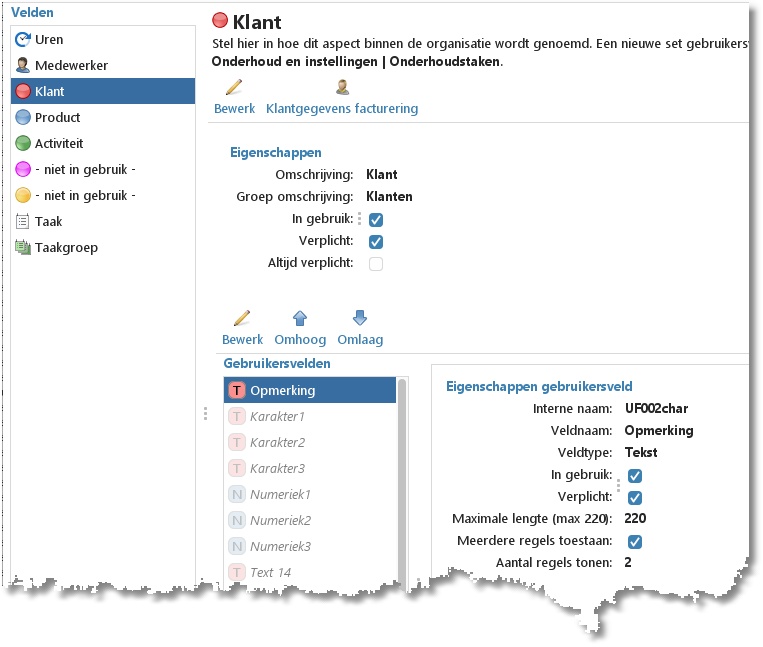Toggle Klant 'Verplicht' checkbox under Eigenschappen
Image resolution: width=763 pixels, height=647 pixels.
point(376,242)
